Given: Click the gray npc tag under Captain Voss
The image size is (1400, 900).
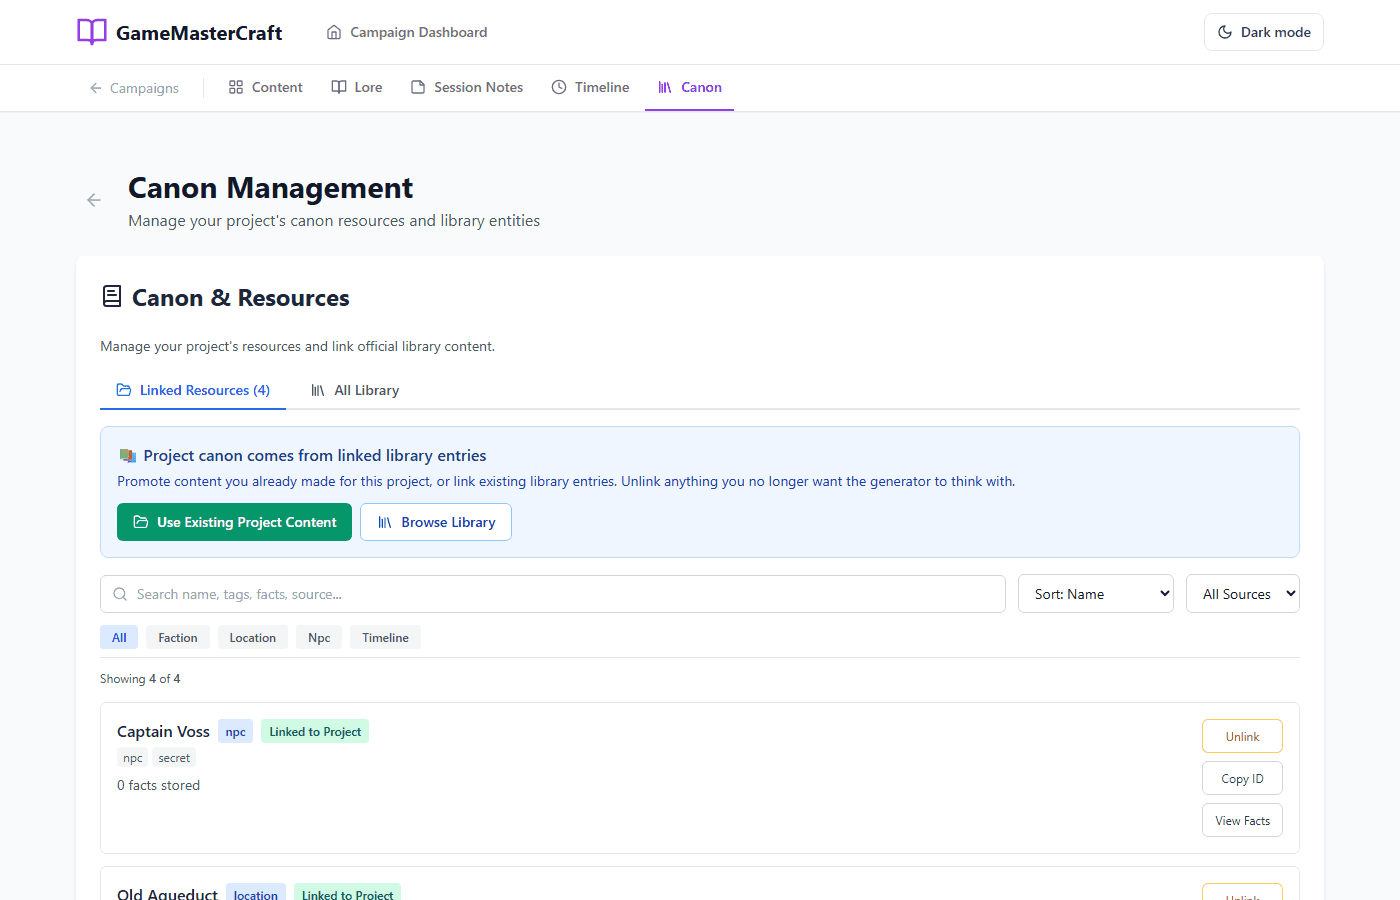Looking at the screenshot, I should 133,758.
